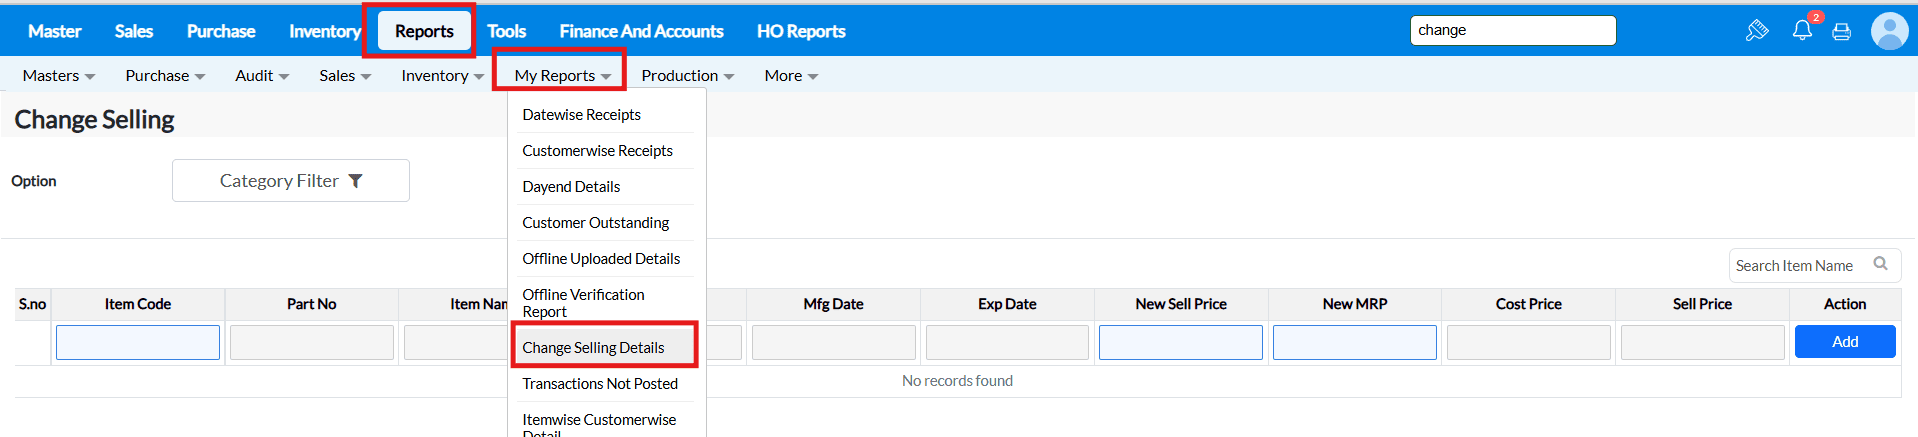Select Change Selling Details report

[x=593, y=348]
